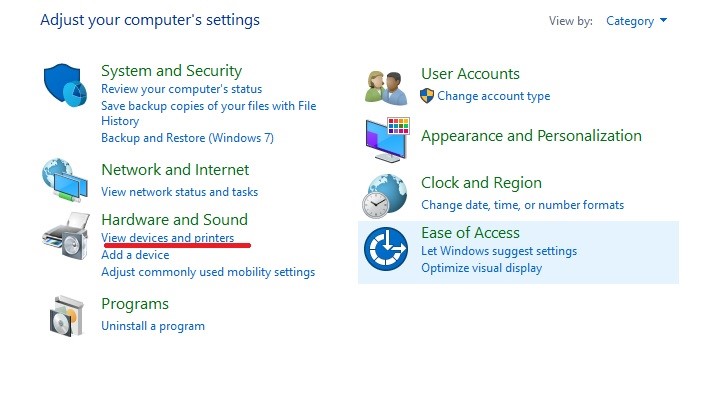Open View devices and printers
709x411 pixels.
tap(168, 238)
